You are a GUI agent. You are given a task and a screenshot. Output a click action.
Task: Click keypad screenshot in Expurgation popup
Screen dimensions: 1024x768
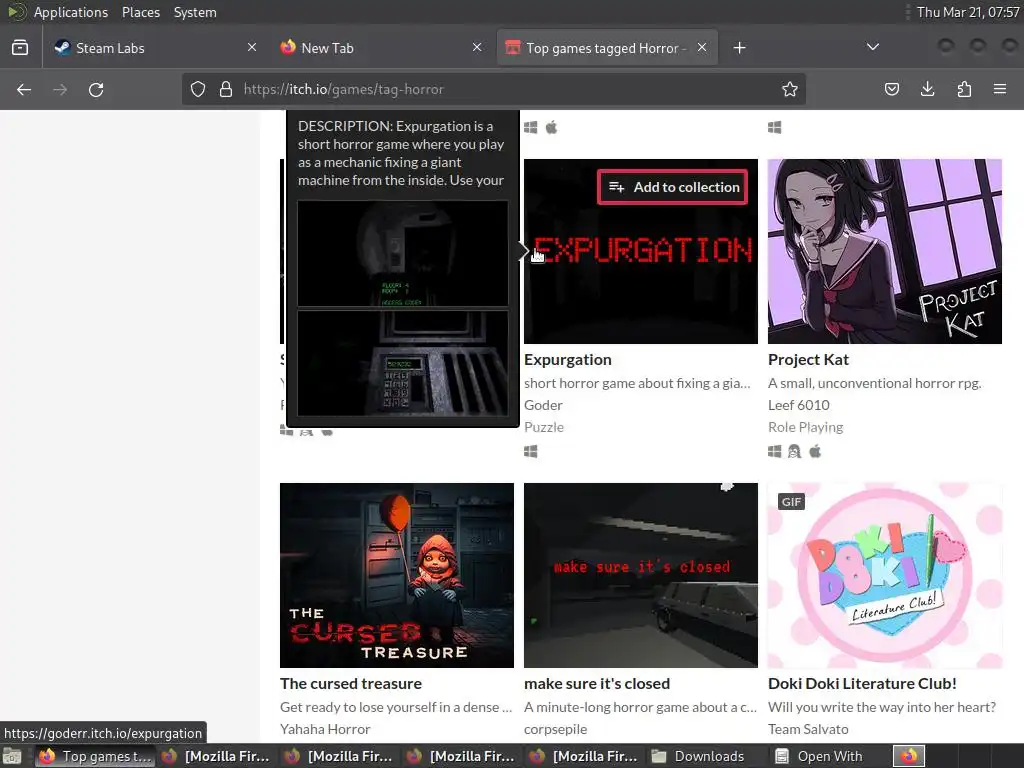[x=403, y=362]
